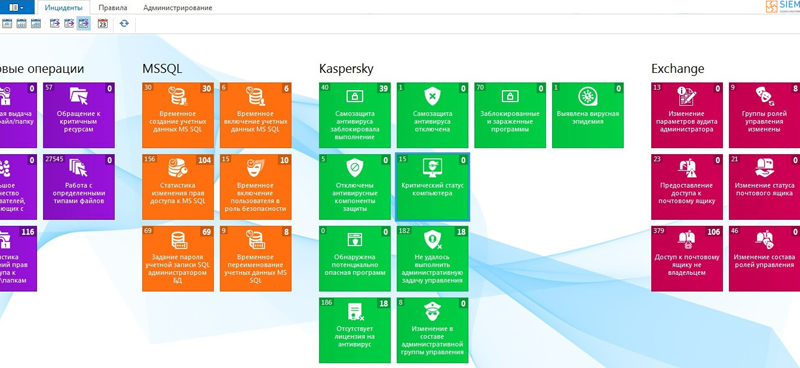Open Предоставление доступа к почтовому ящику tile
Image resolution: width=800 pixels, height=368 pixels.
pyautogui.click(x=687, y=187)
